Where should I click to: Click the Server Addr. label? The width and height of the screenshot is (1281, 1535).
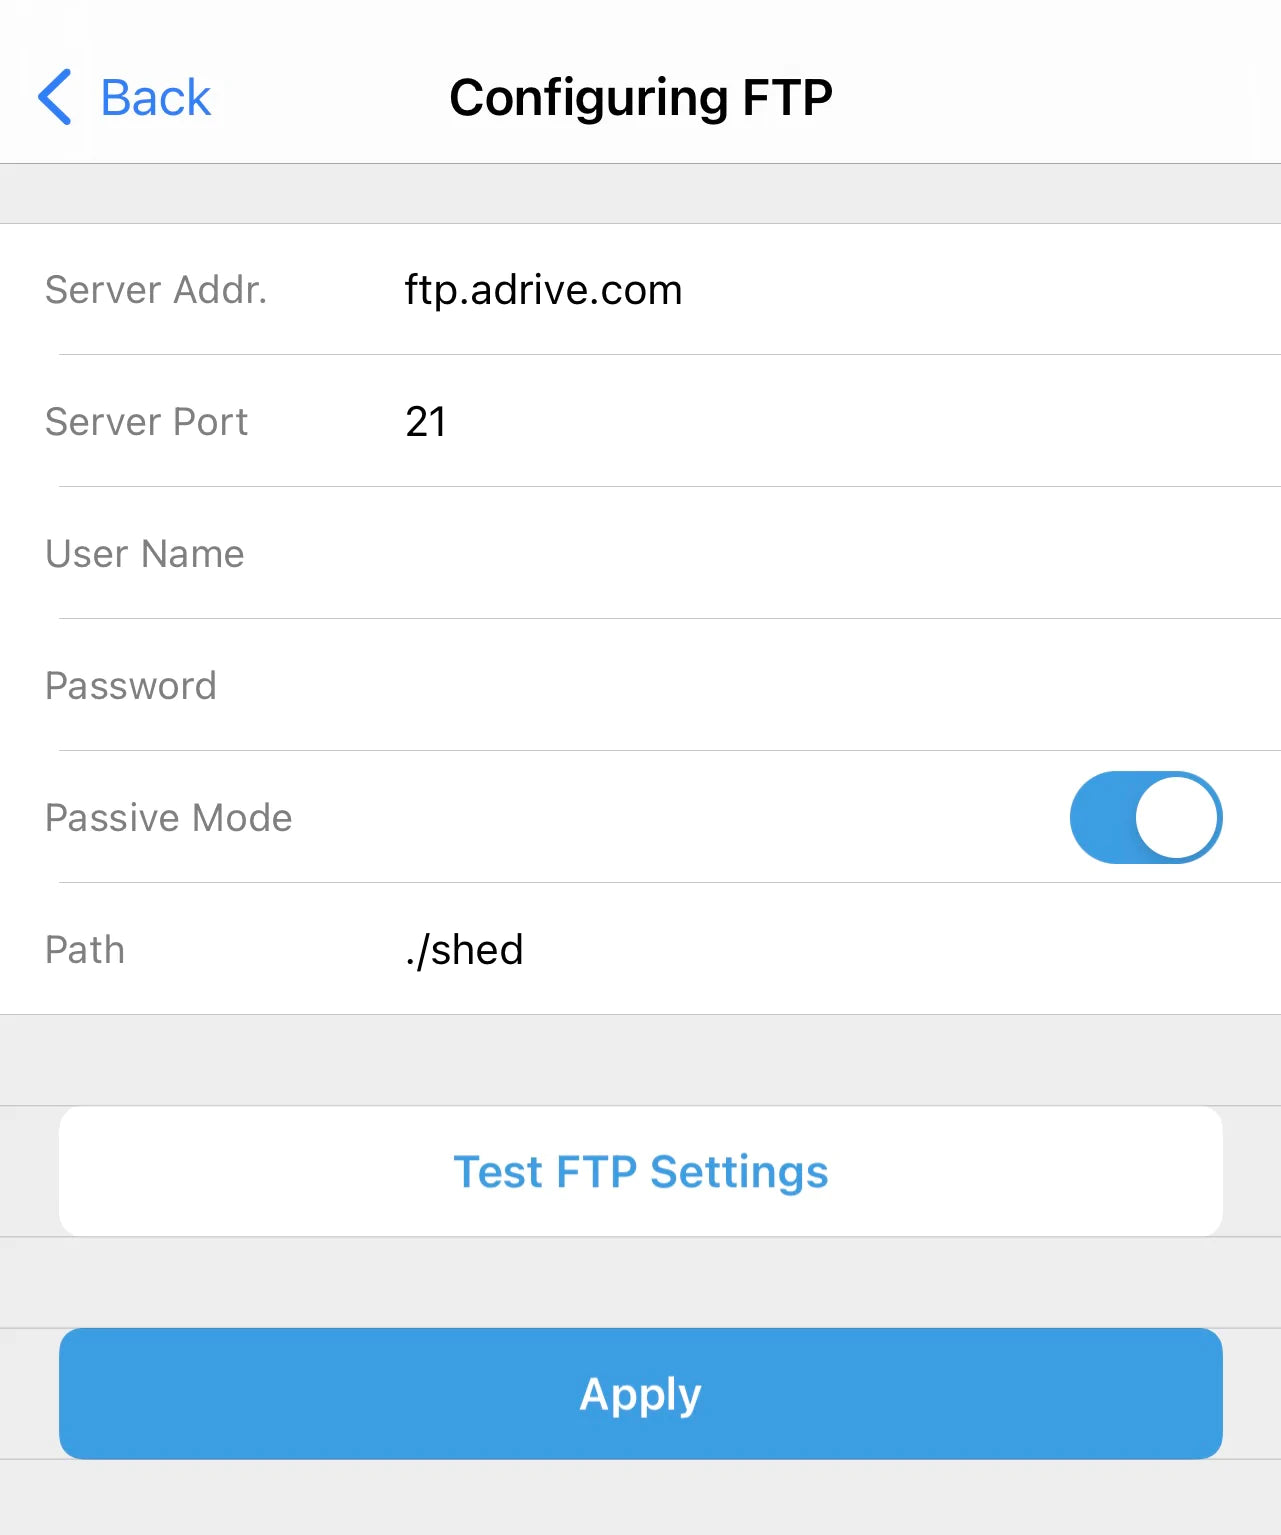coord(156,290)
